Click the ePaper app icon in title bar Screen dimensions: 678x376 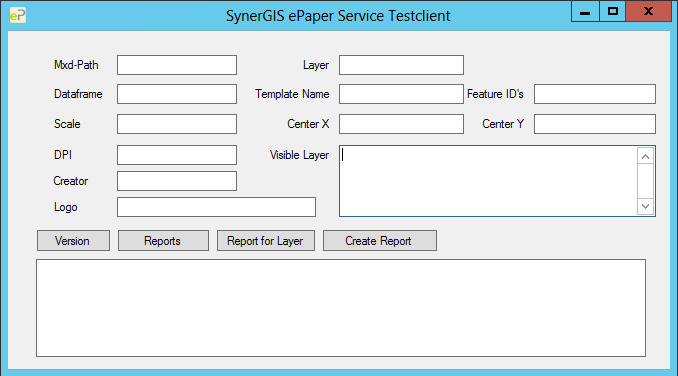click(x=18, y=15)
